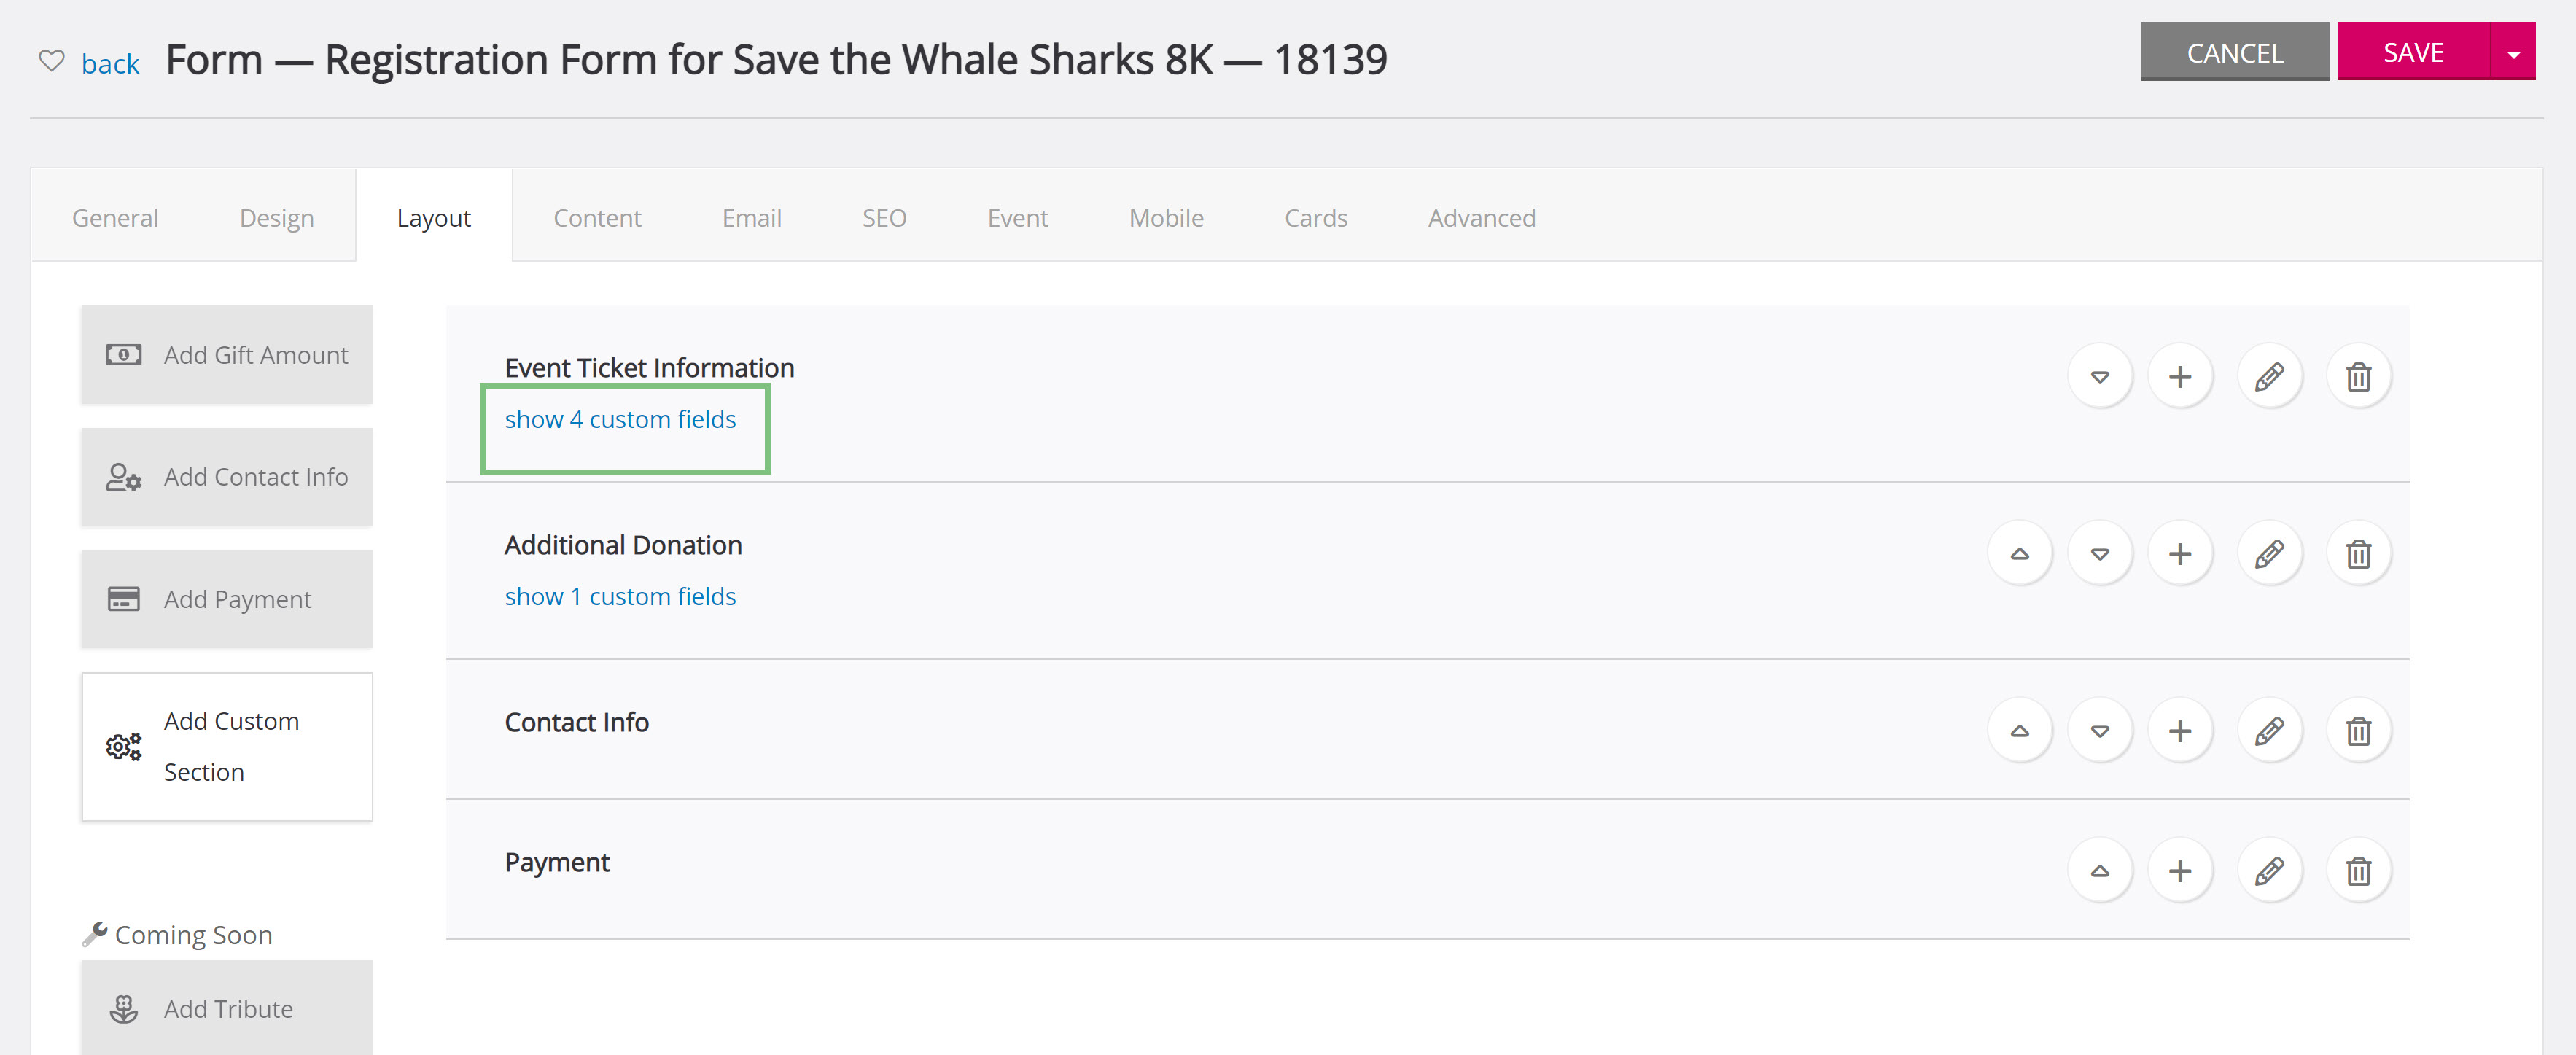
Task: Add field to Contact Info section
Action: click(2179, 731)
